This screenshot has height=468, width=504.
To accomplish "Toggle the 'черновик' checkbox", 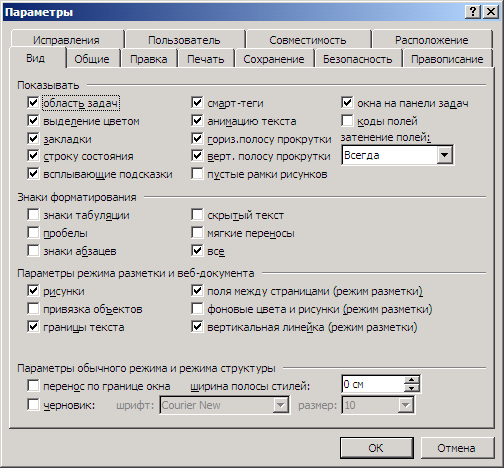I will [x=33, y=405].
